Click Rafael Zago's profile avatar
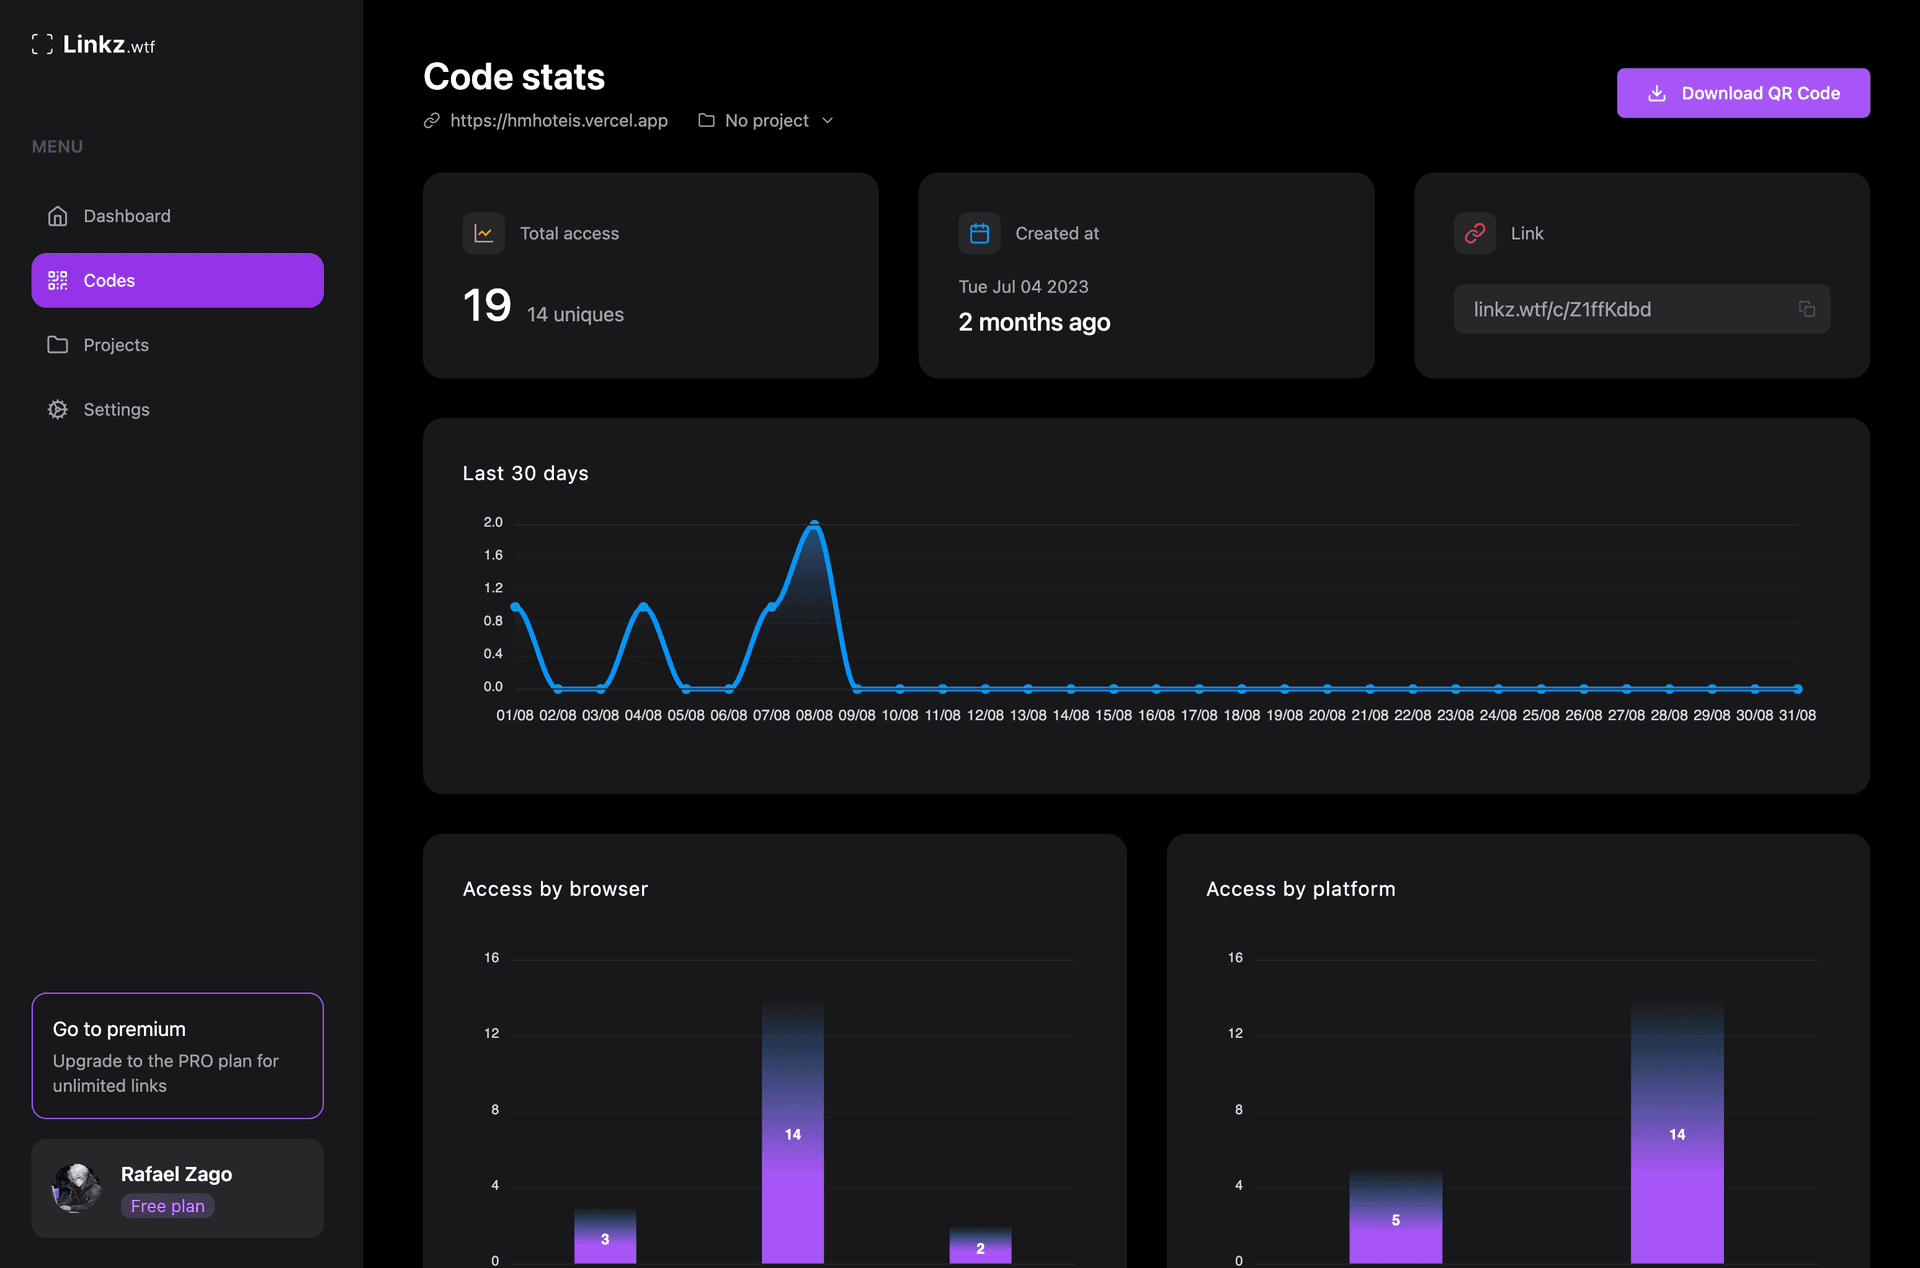The image size is (1920, 1268). click(x=76, y=1188)
